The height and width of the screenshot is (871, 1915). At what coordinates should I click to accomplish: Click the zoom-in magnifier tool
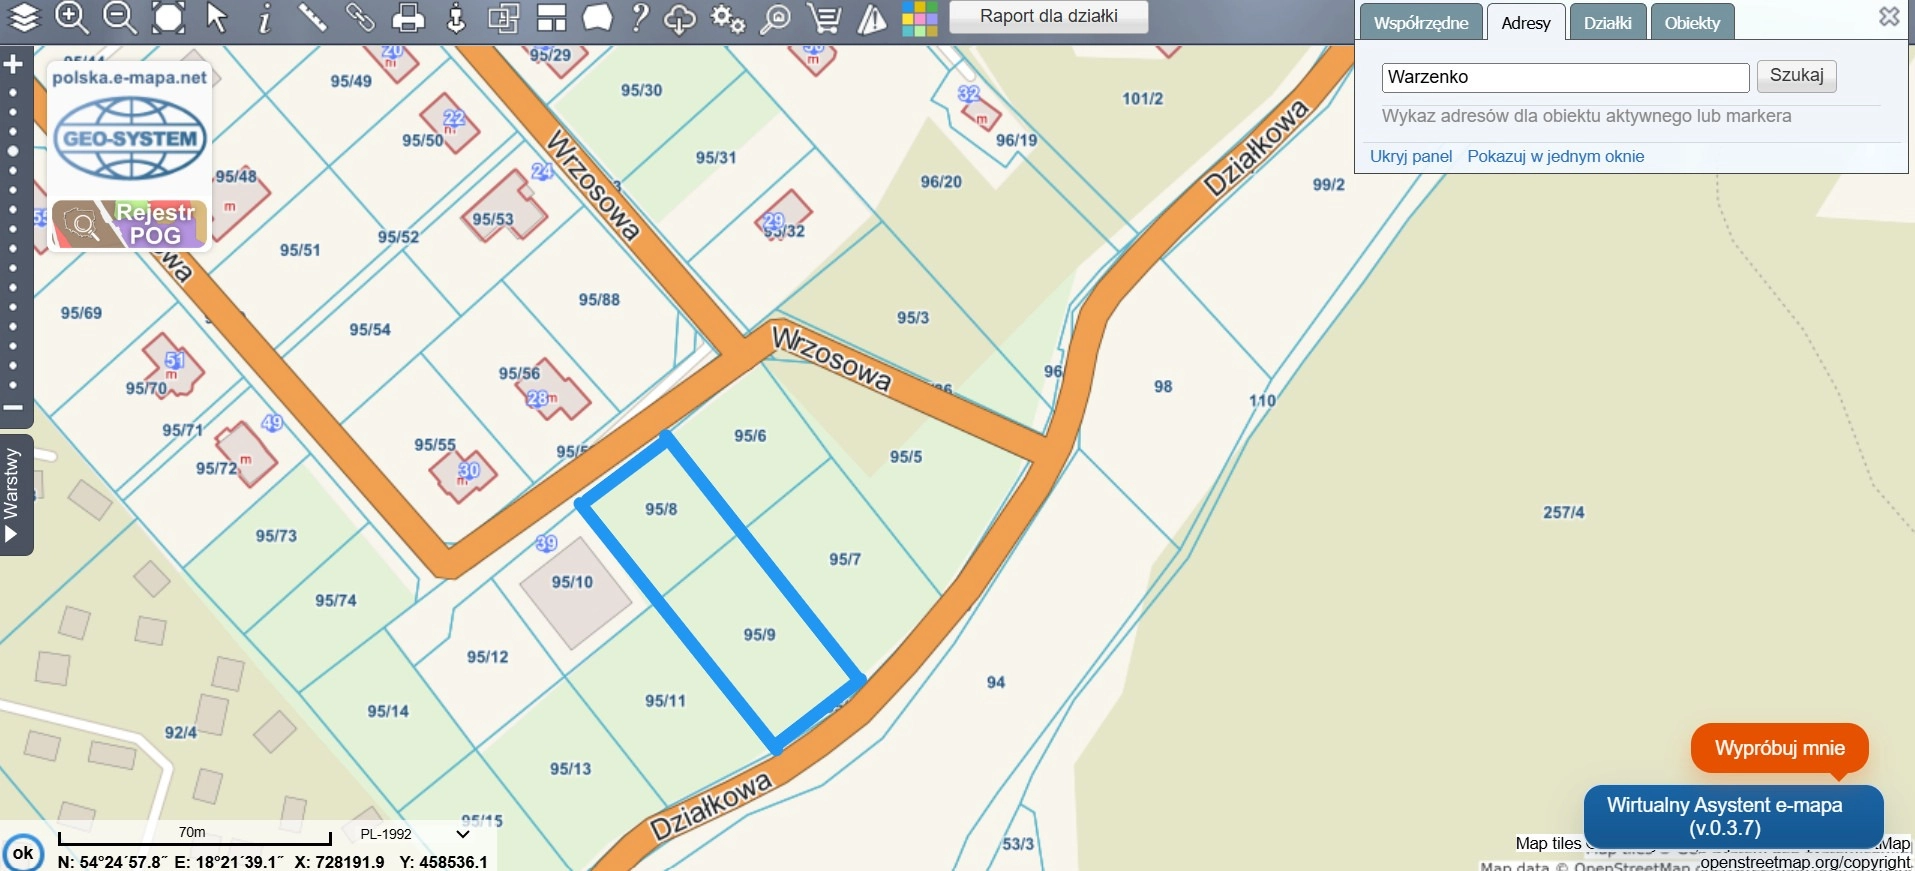(71, 18)
